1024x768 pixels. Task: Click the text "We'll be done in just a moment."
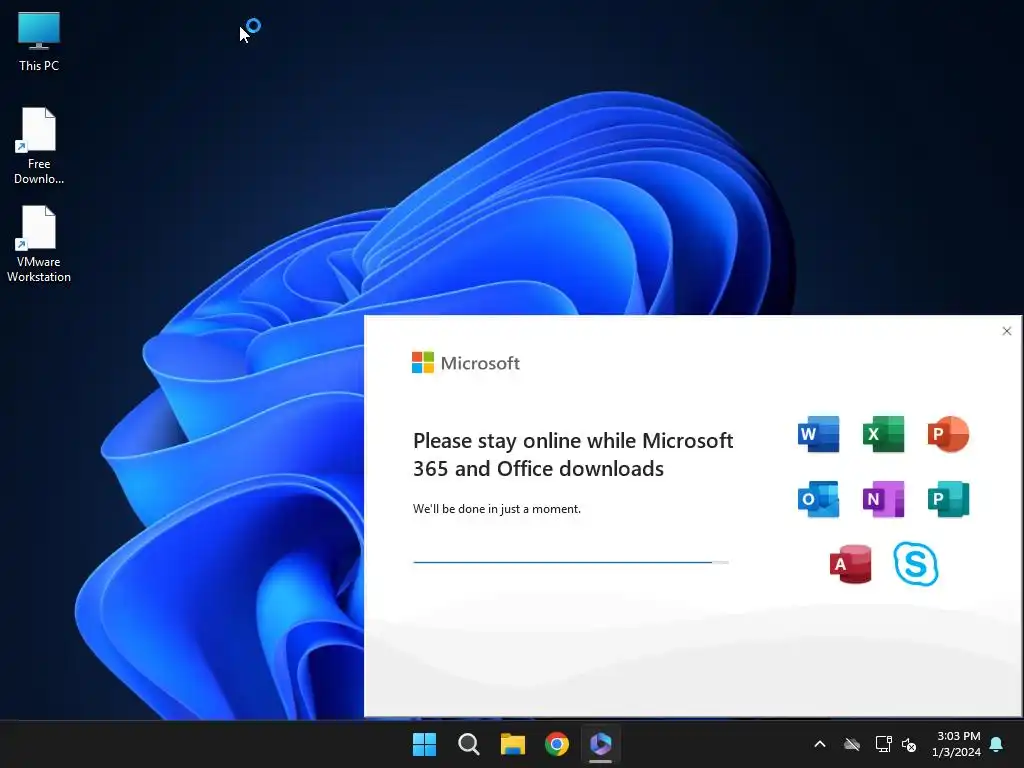pos(496,509)
